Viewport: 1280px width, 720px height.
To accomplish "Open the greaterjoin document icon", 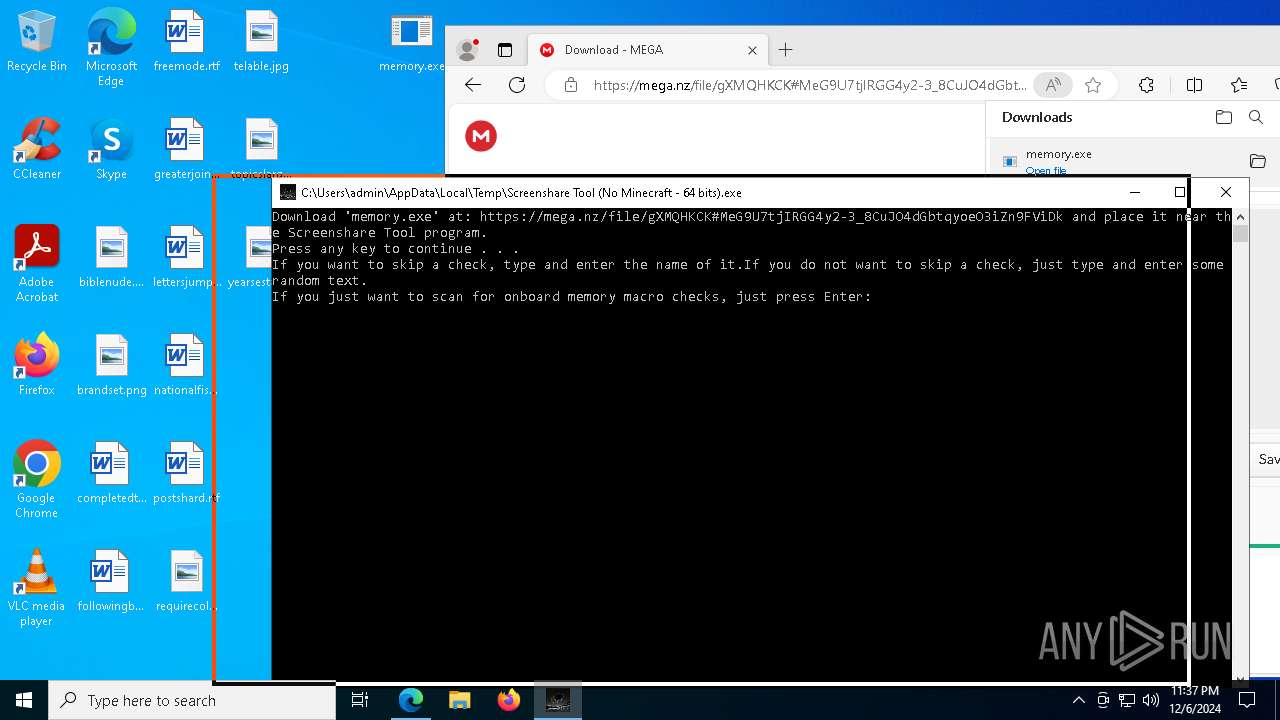I will click(186, 149).
